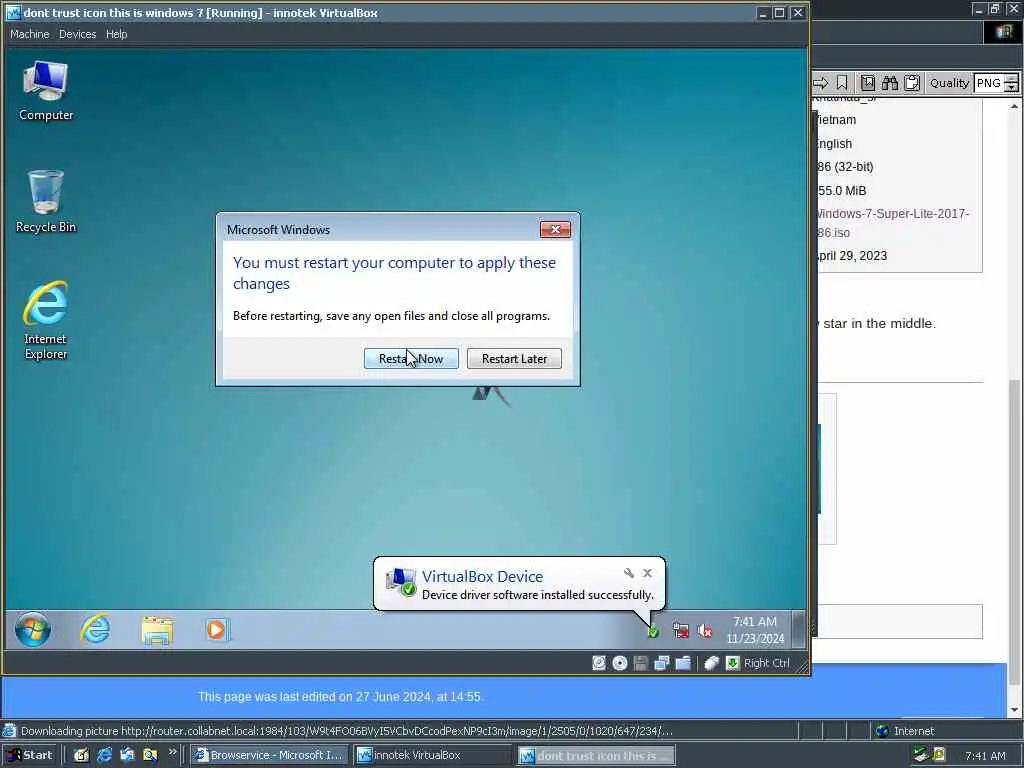The height and width of the screenshot is (768, 1024).
Task: Click VirtualBox mouse integration status icon
Action: 712,663
